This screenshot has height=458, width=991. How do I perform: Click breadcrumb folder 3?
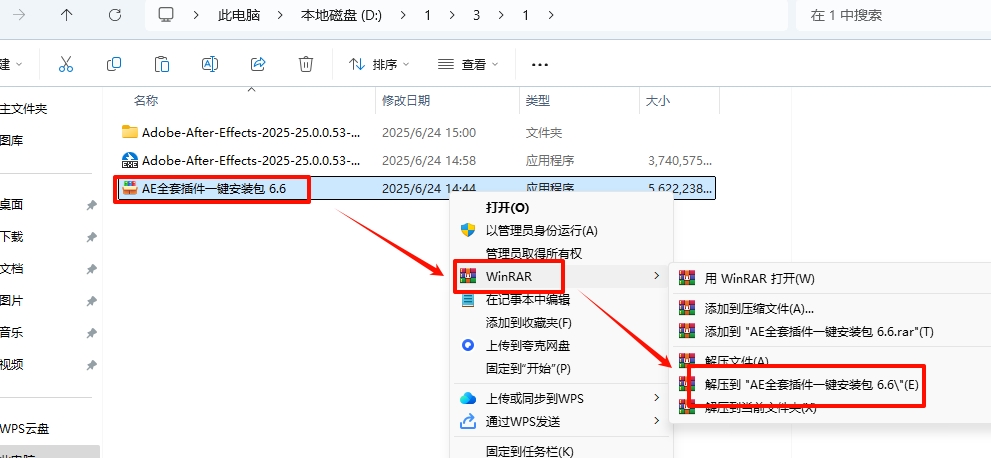(477, 15)
